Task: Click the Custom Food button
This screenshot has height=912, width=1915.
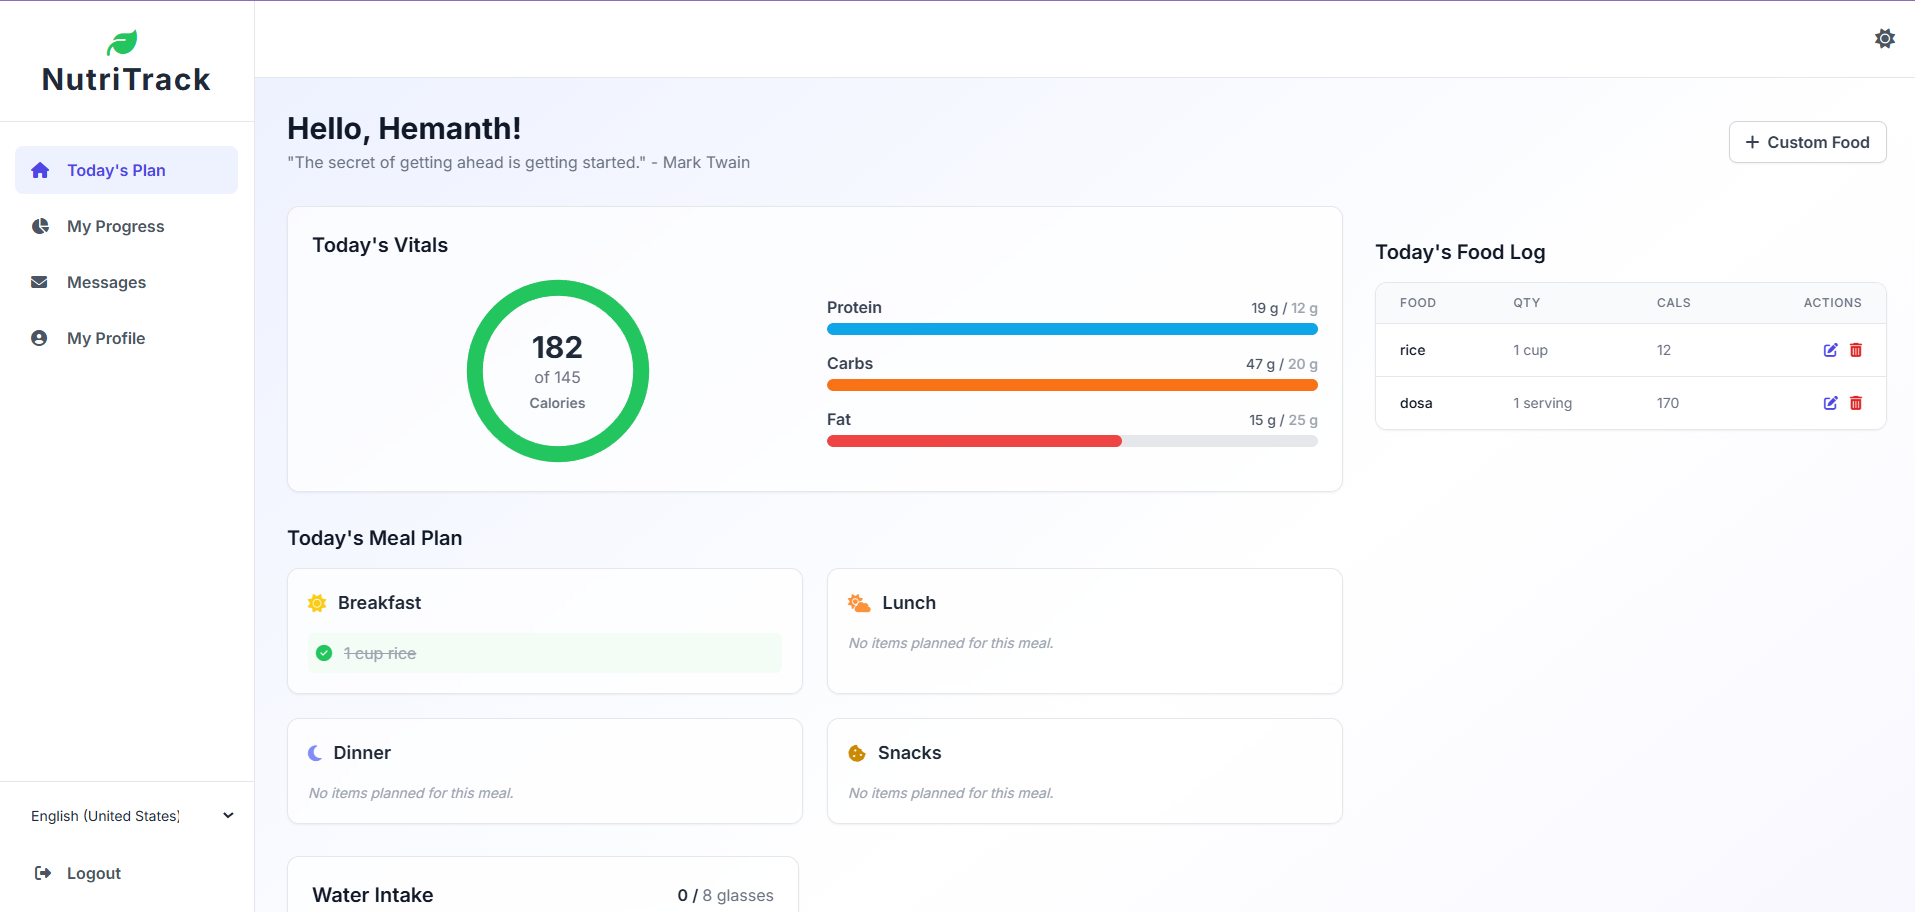Action: click(x=1807, y=142)
